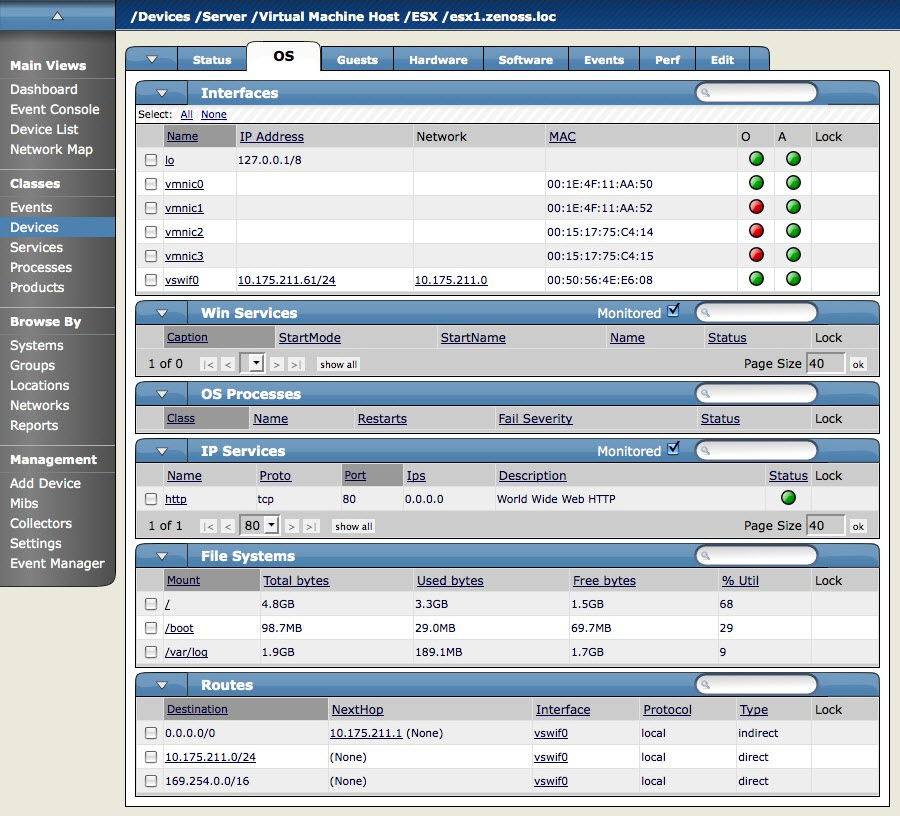900x816 pixels.
Task: Click first page arrow in IP Services pager
Action: [x=208, y=526]
